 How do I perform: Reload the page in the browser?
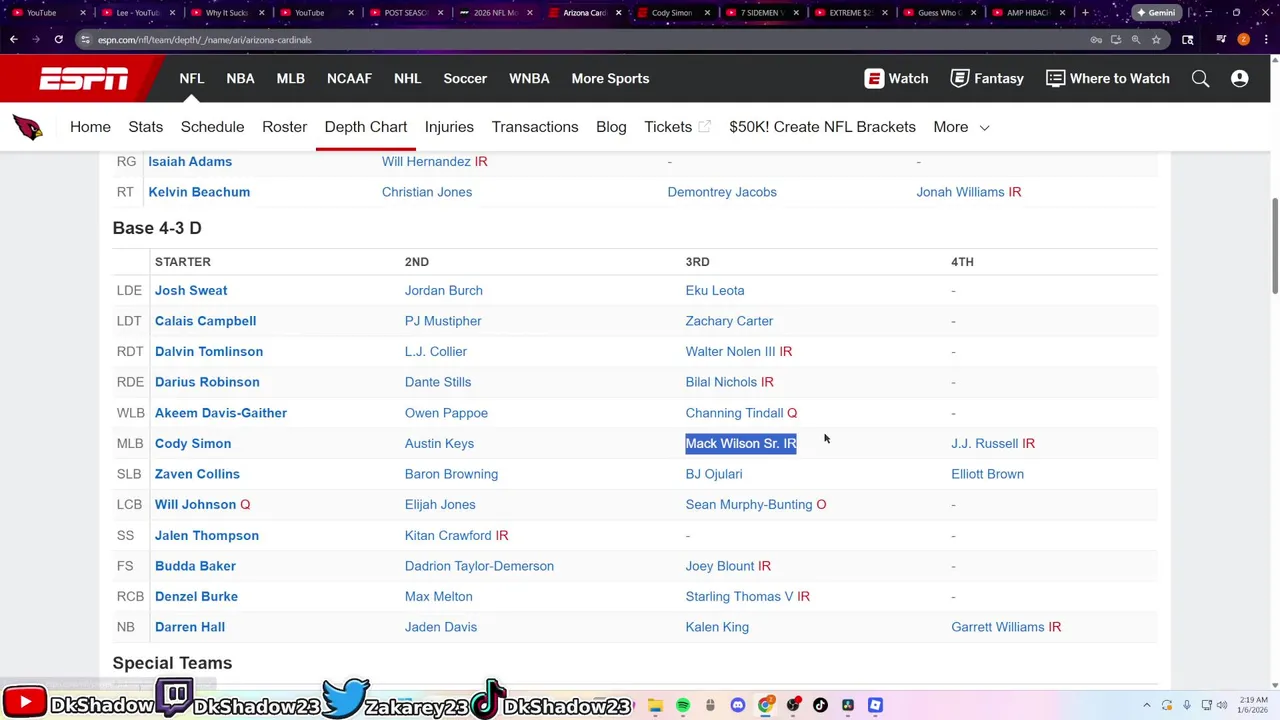coord(58,40)
